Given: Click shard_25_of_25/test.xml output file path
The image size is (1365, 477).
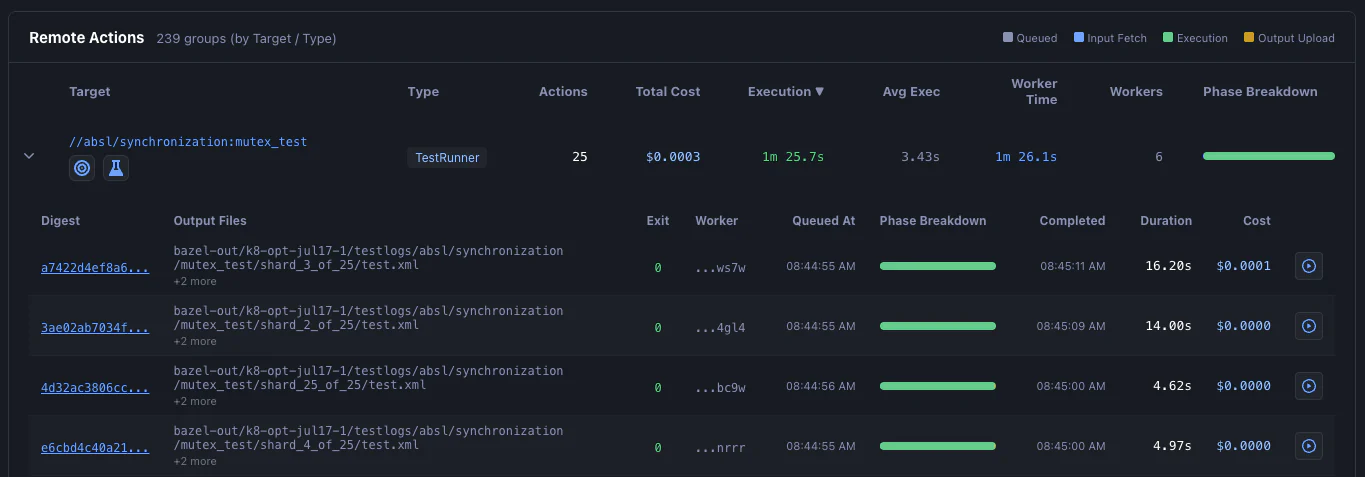Looking at the screenshot, I should 368,378.
